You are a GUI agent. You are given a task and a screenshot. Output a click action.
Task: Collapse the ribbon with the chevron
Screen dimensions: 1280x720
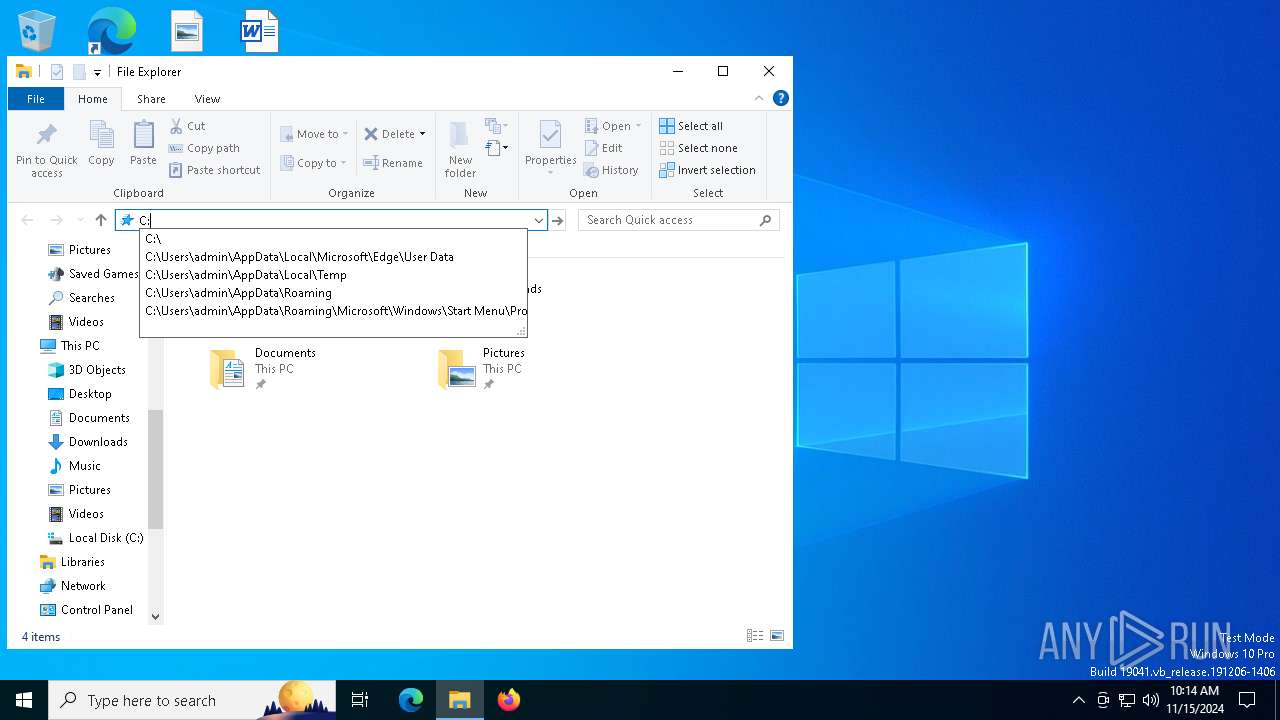coord(759,98)
